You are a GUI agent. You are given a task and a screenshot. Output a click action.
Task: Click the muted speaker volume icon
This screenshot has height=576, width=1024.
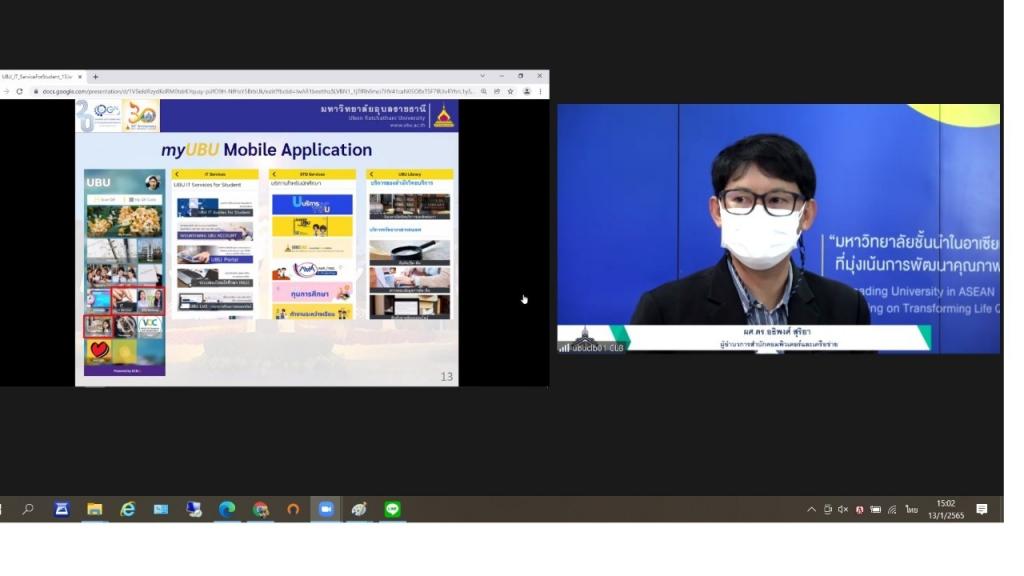point(843,509)
